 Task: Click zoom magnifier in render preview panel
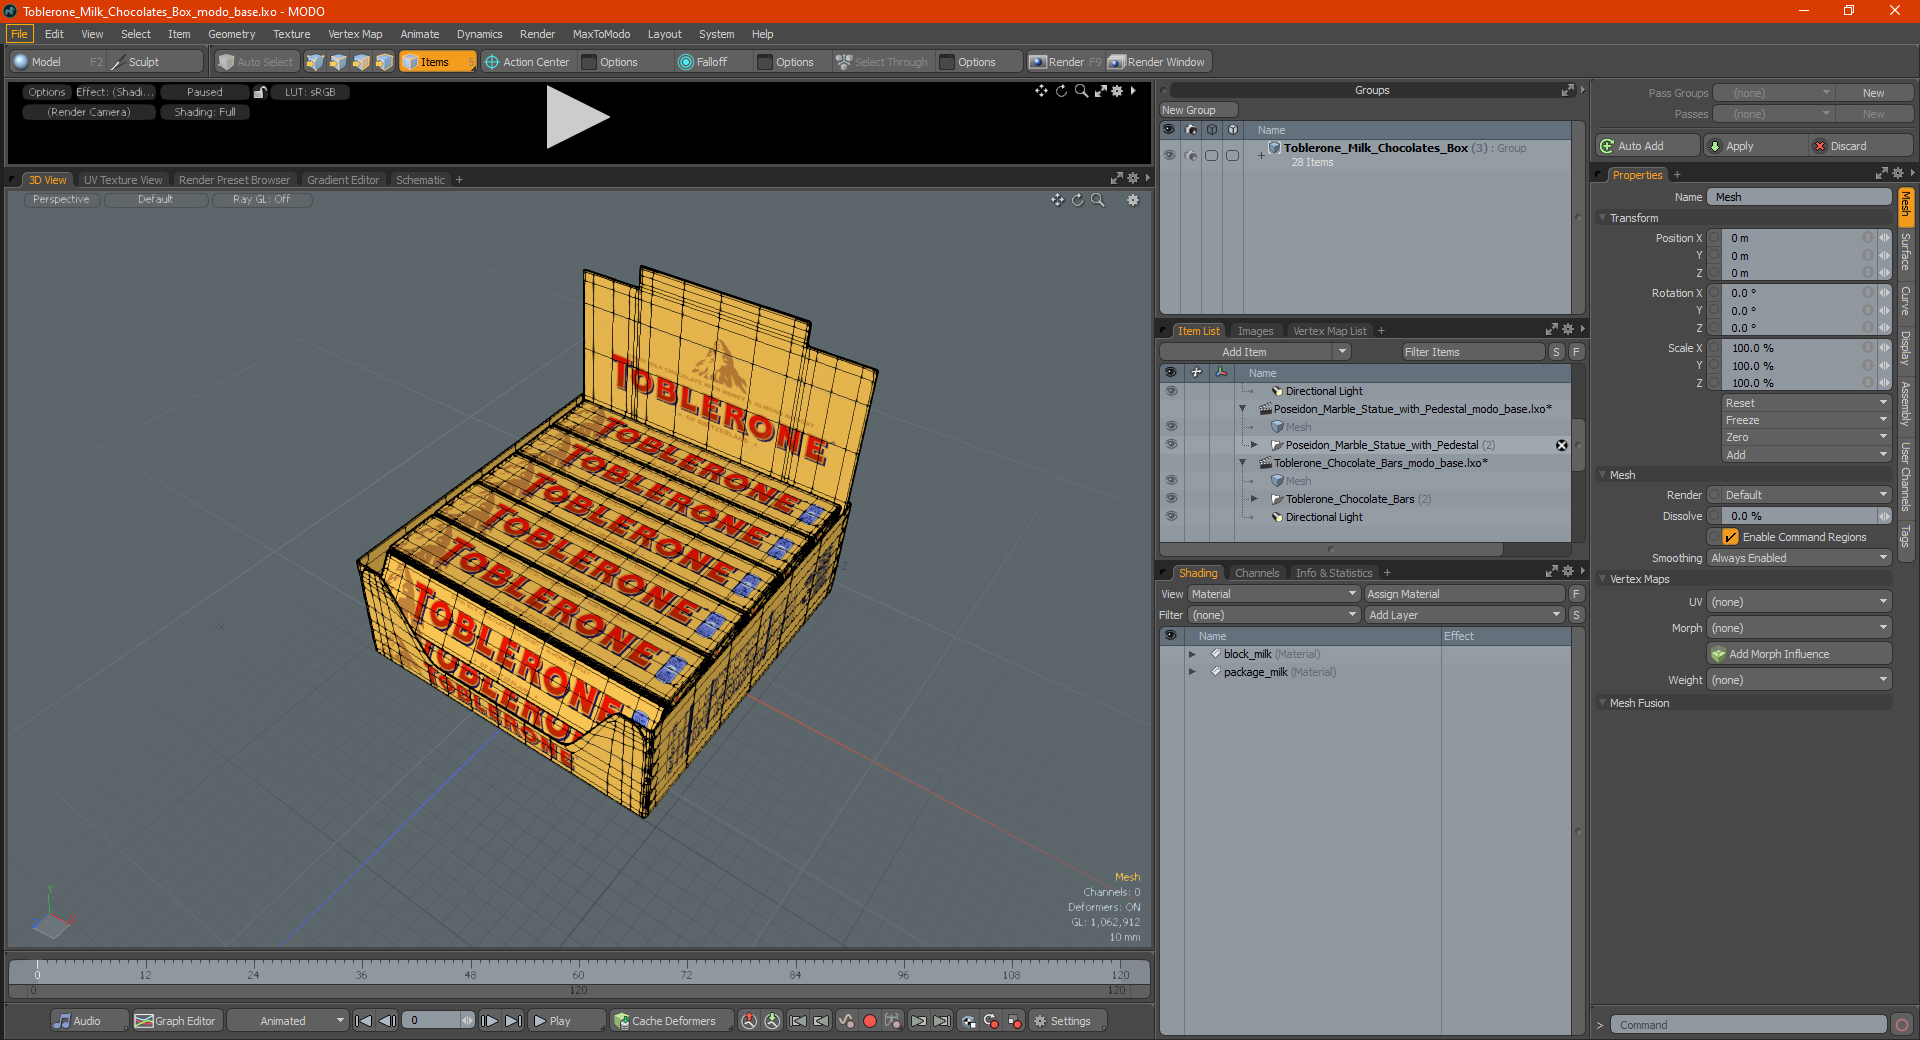tap(1081, 91)
